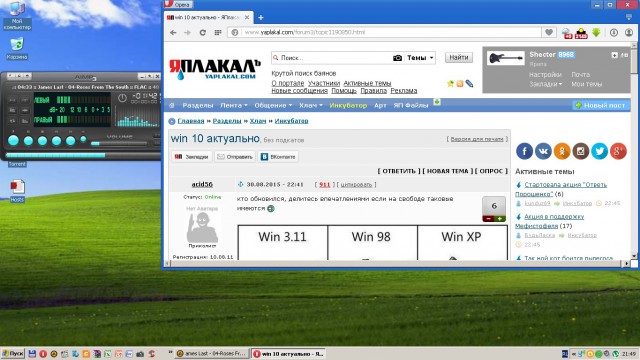Click the third AIMP playback button
This screenshot has width=640, height=360.
[x=42, y=140]
